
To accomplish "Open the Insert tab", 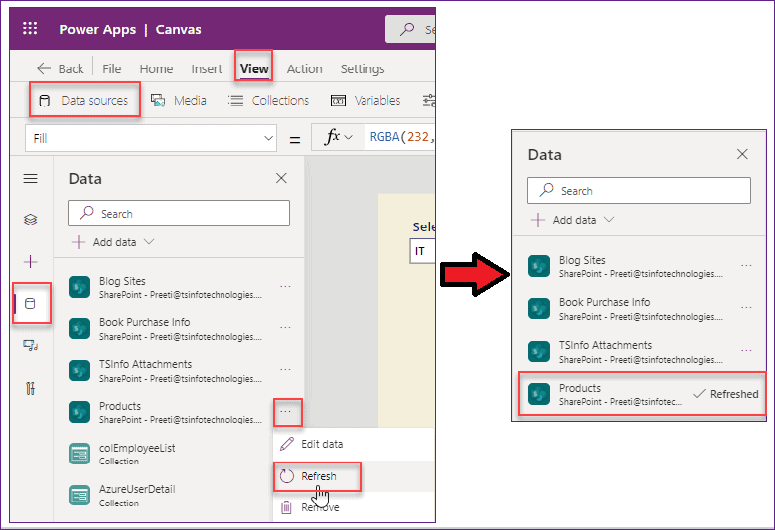I will tap(207, 69).
